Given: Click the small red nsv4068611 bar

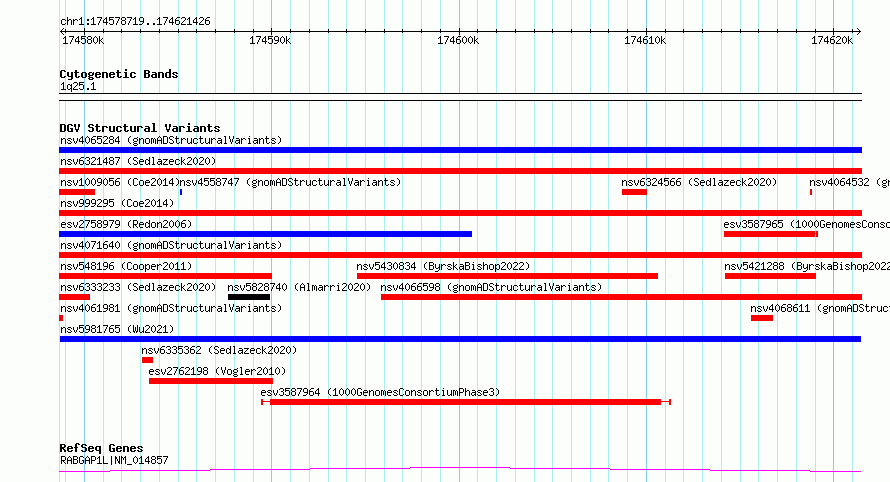Looking at the screenshot, I should tap(762, 318).
